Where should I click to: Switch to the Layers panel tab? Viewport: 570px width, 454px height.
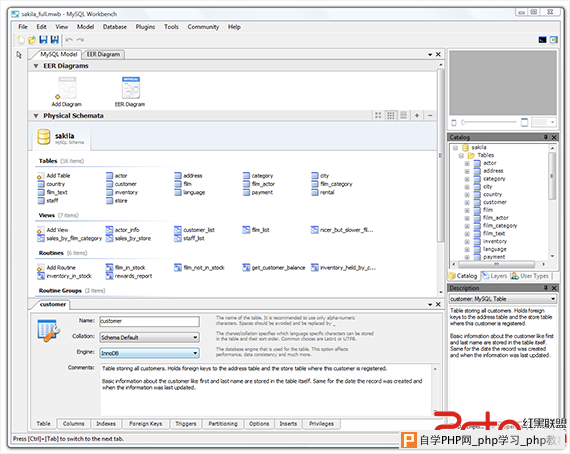click(495, 276)
